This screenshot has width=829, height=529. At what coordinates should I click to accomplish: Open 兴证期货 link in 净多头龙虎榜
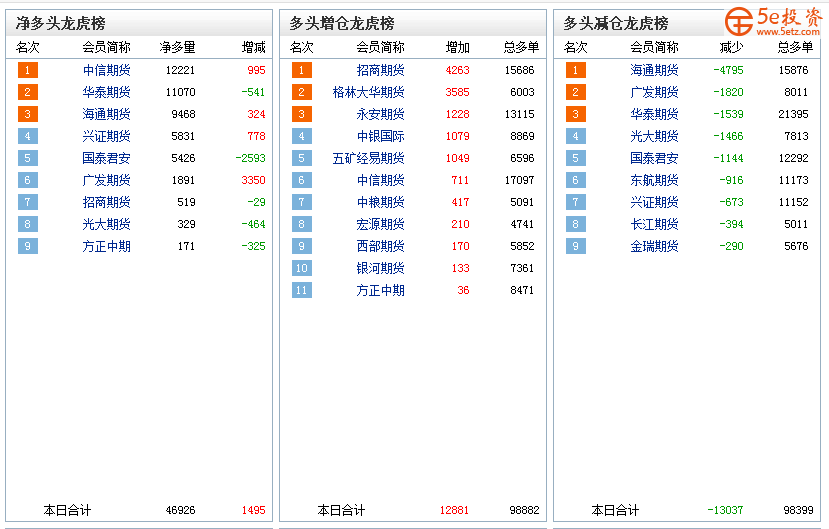[x=106, y=136]
